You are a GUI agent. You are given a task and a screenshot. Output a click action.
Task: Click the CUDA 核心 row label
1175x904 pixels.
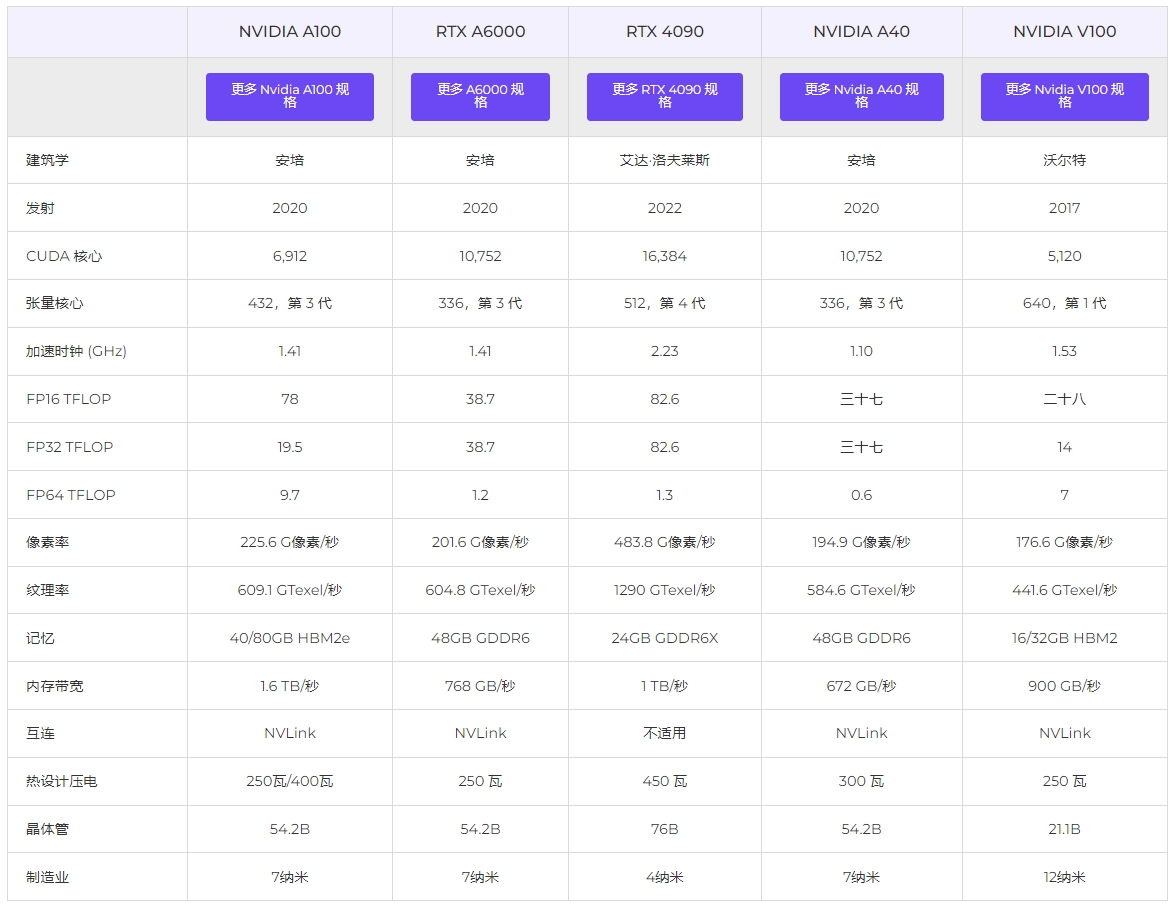tap(60, 255)
